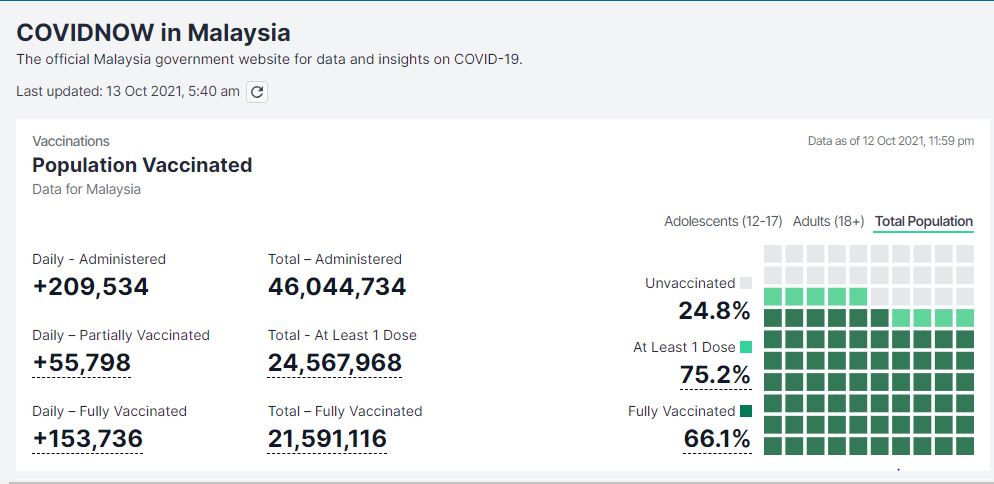Click the 24,567,968 at least 1 dose total

click(335, 363)
